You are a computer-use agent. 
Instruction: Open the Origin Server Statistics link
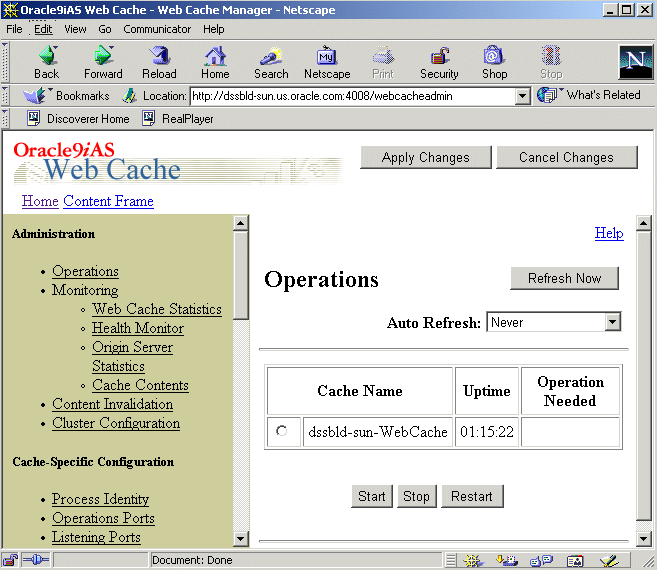click(x=132, y=357)
